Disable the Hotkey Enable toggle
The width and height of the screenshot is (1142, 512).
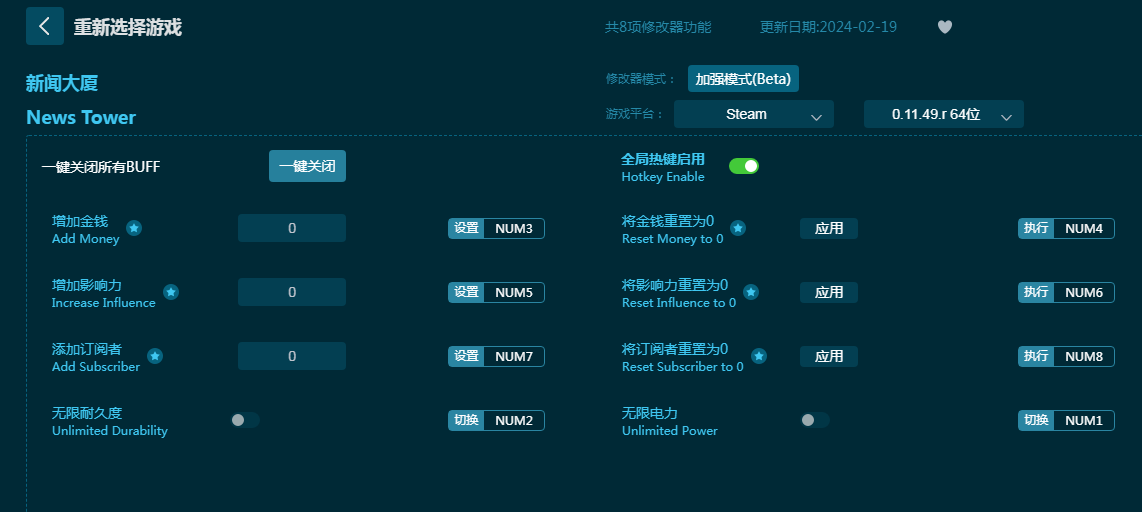(743, 166)
